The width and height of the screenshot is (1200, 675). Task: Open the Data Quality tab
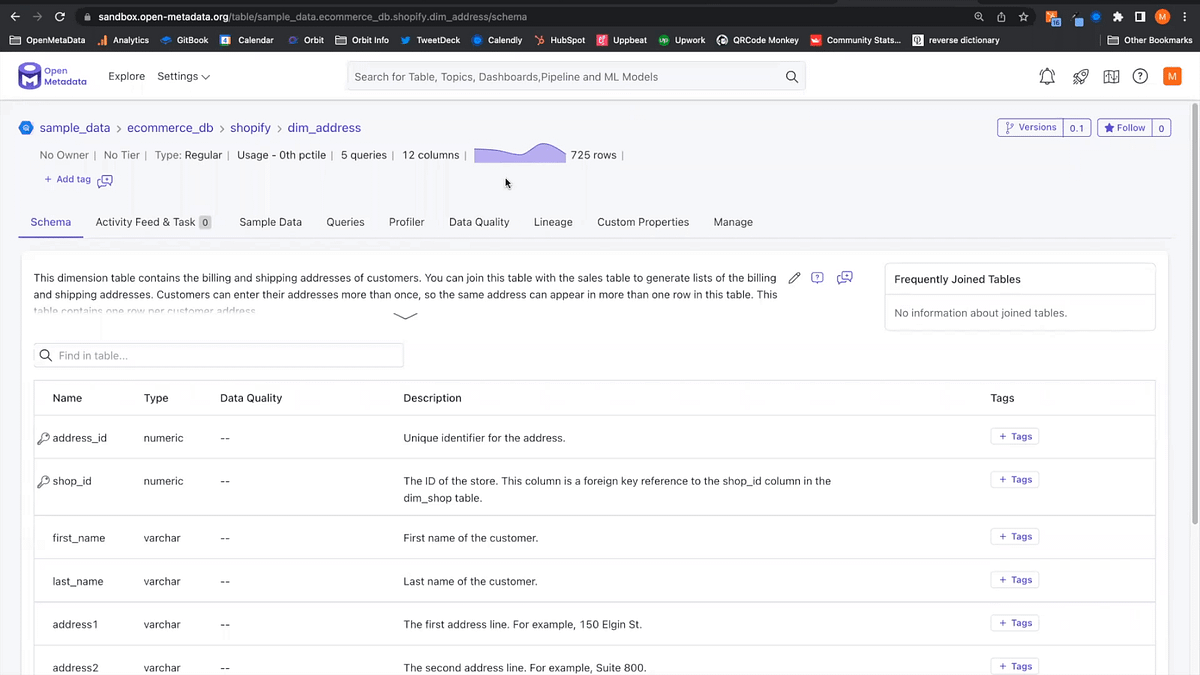[x=478, y=221]
